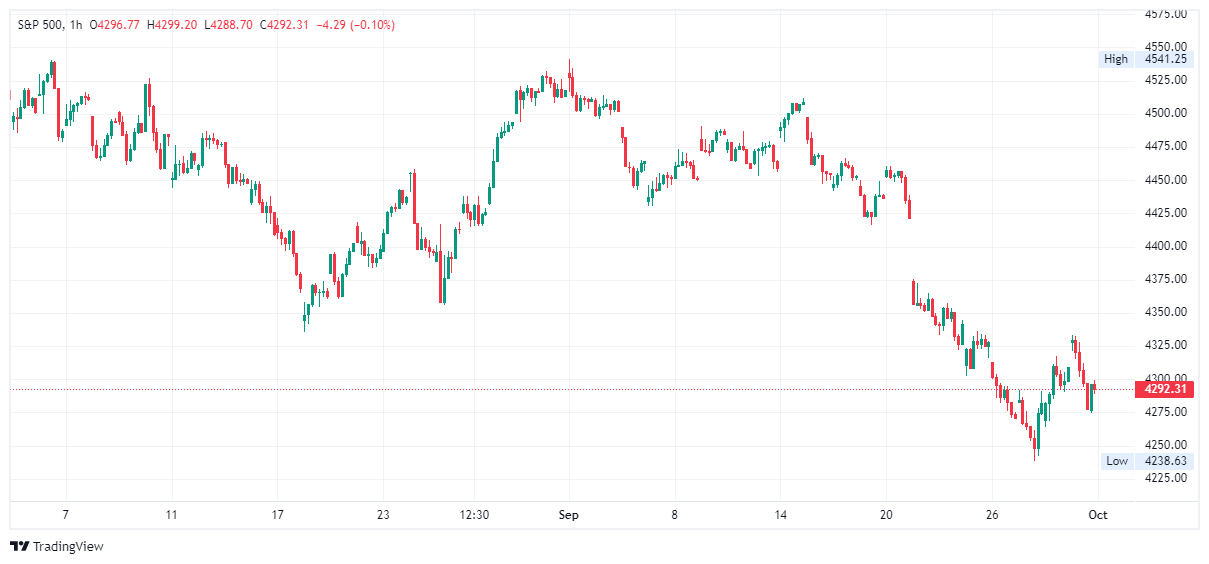The height and width of the screenshot is (564, 1209).
Task: Click the 26 date on time axis
Action: tap(992, 515)
